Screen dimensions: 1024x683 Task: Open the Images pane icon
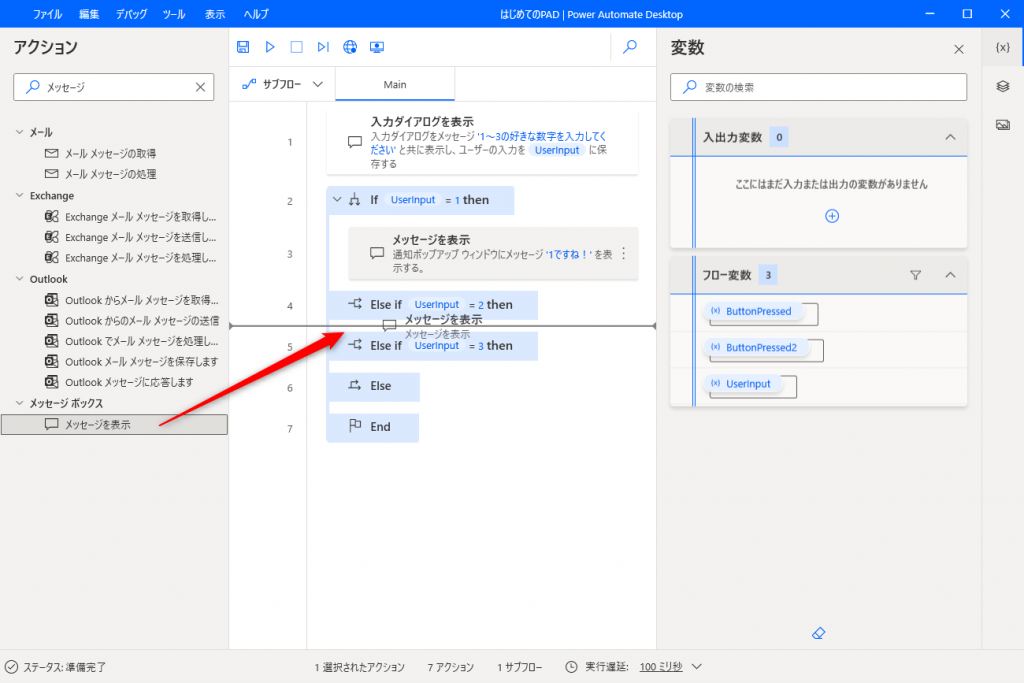pyautogui.click(x=1002, y=125)
